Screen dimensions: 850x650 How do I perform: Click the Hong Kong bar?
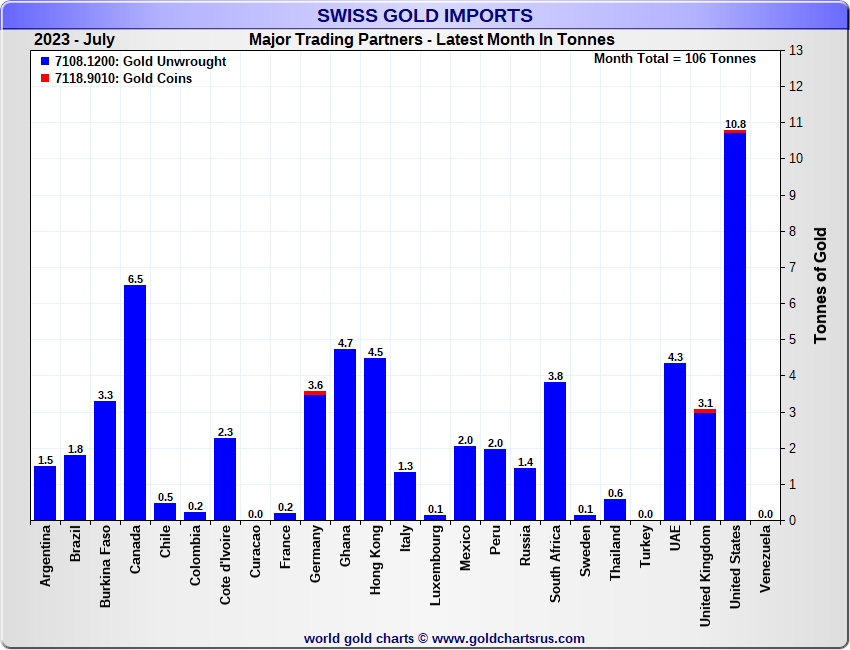coord(375,439)
